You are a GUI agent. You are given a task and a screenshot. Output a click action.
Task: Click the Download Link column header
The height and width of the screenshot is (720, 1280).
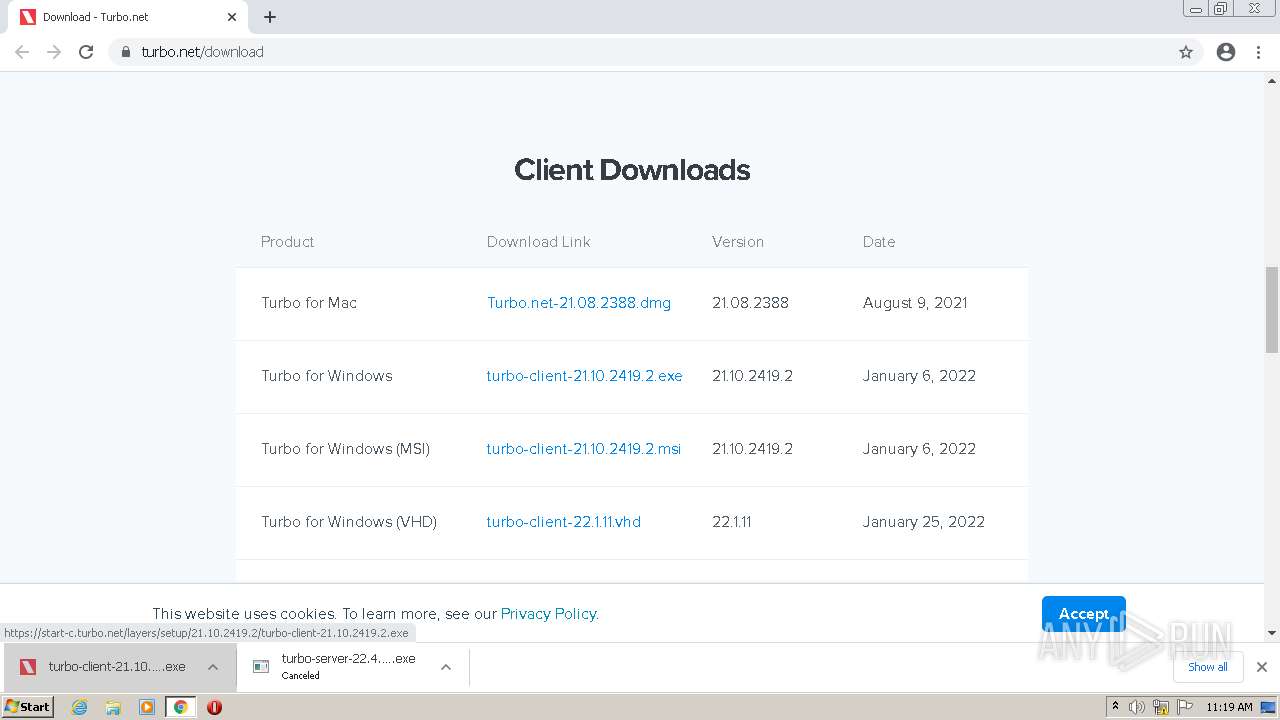[x=538, y=242]
